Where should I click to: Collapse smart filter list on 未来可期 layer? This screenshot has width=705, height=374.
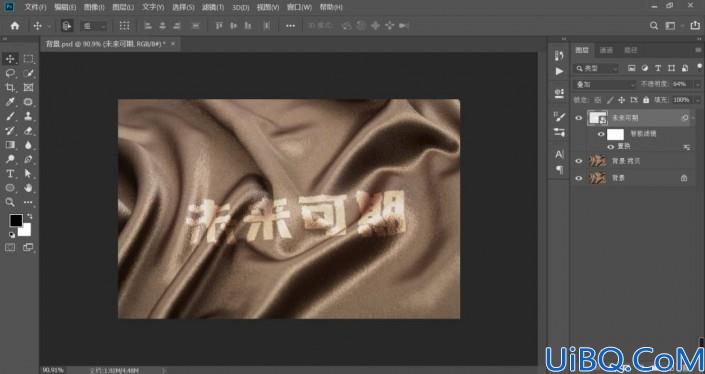tap(694, 118)
